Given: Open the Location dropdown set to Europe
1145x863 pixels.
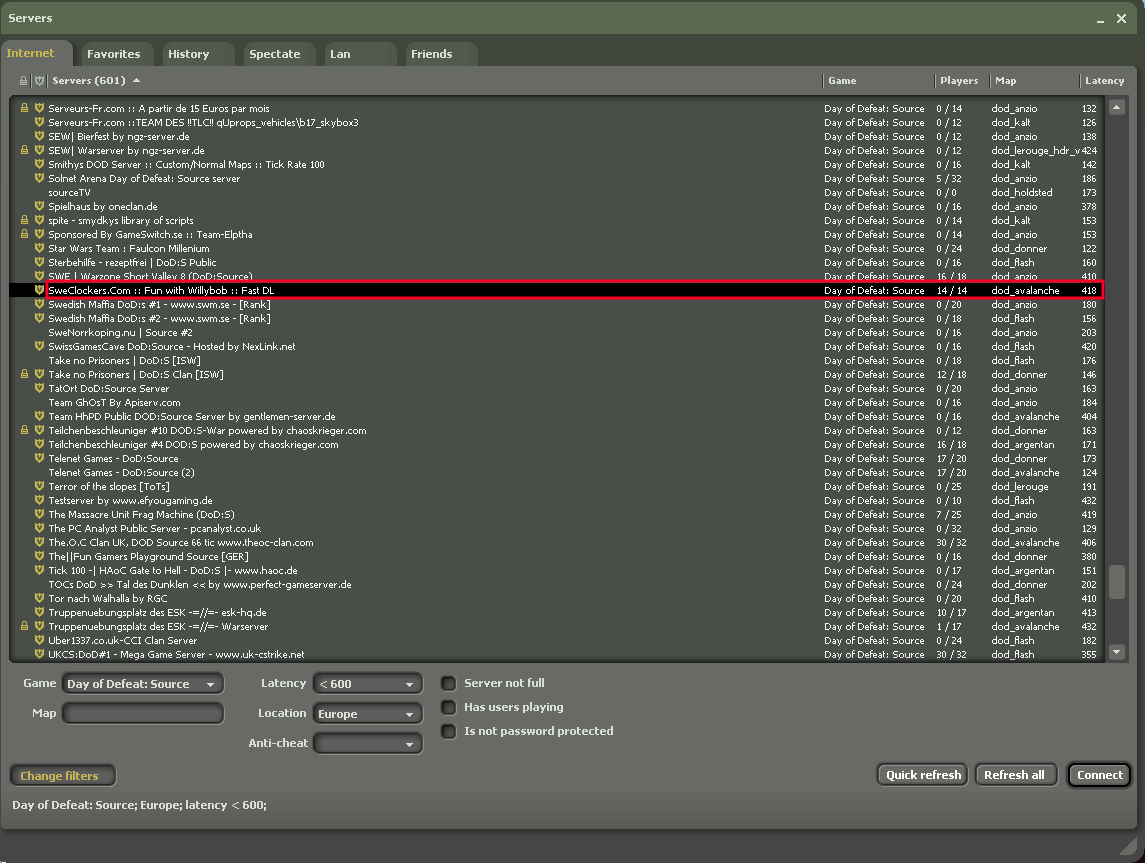Looking at the screenshot, I should (367, 714).
